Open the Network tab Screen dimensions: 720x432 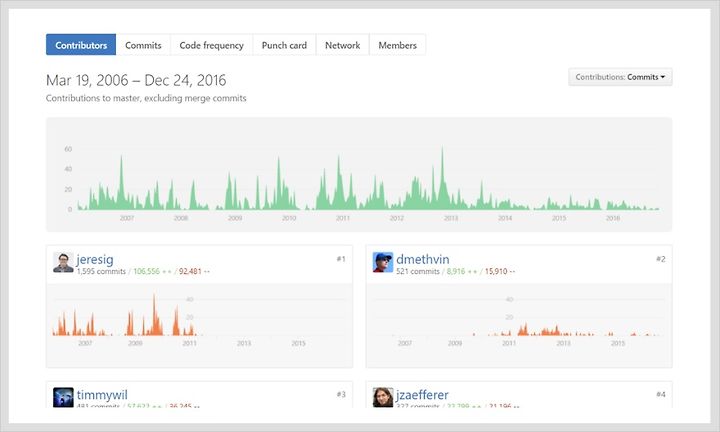pyautogui.click(x=343, y=45)
